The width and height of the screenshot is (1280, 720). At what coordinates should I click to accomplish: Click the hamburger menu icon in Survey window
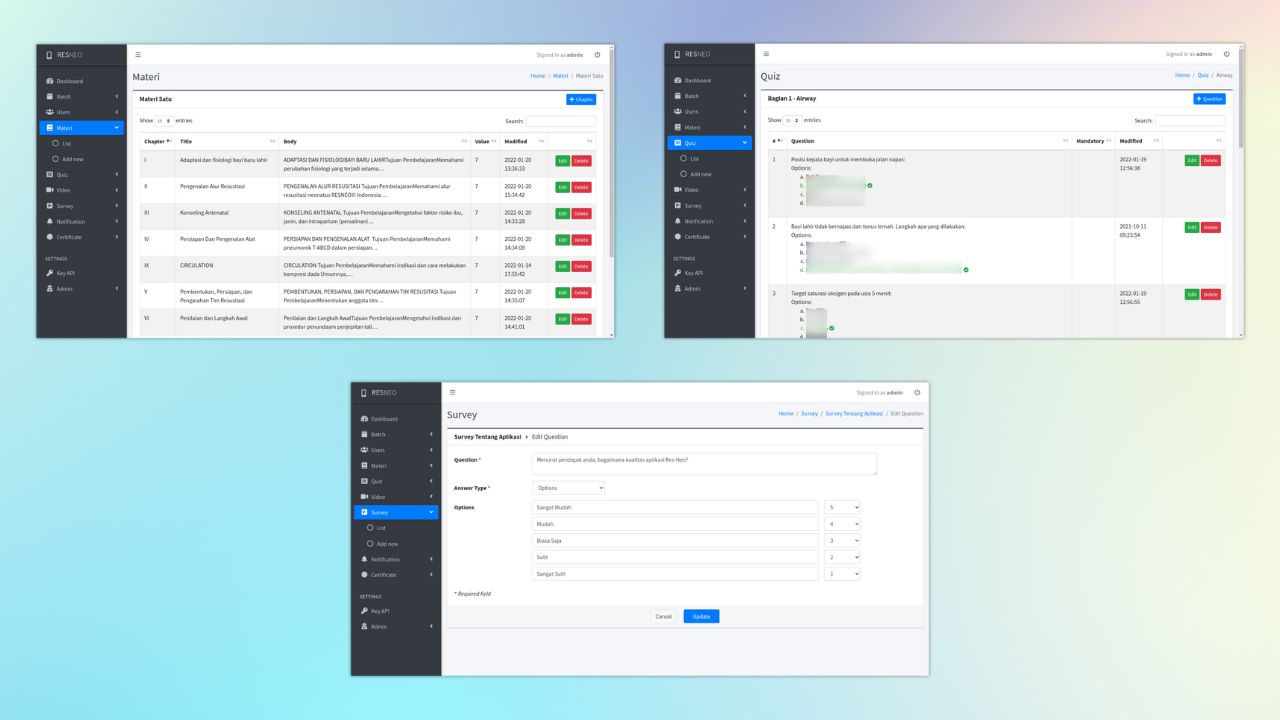452,393
